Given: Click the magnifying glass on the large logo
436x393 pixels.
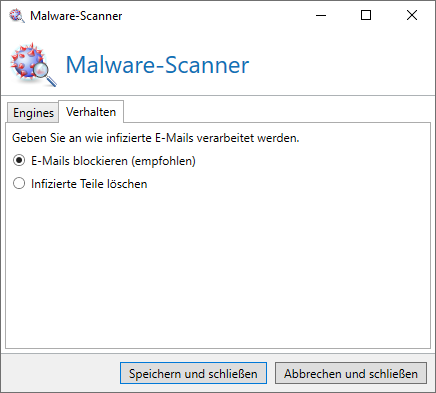Looking at the screenshot, I should pos(45,74).
